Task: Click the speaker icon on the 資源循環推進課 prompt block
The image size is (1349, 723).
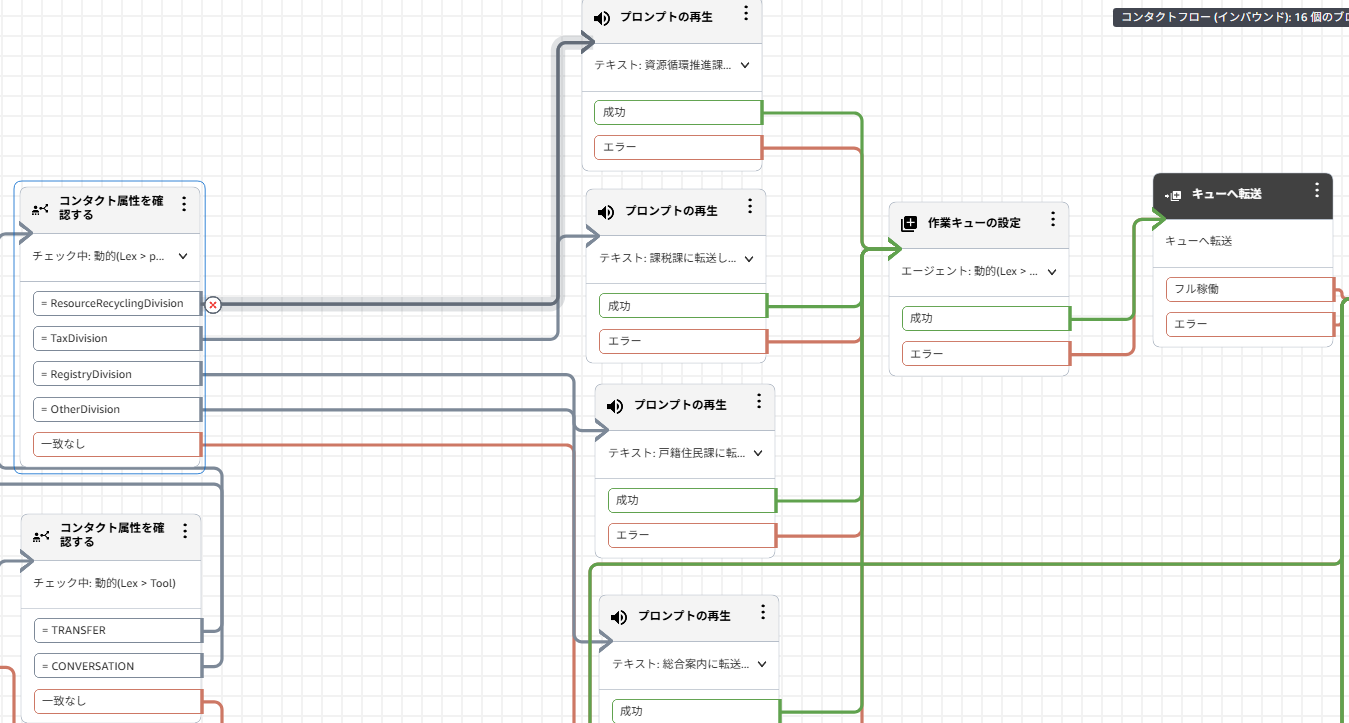Action: click(601, 18)
